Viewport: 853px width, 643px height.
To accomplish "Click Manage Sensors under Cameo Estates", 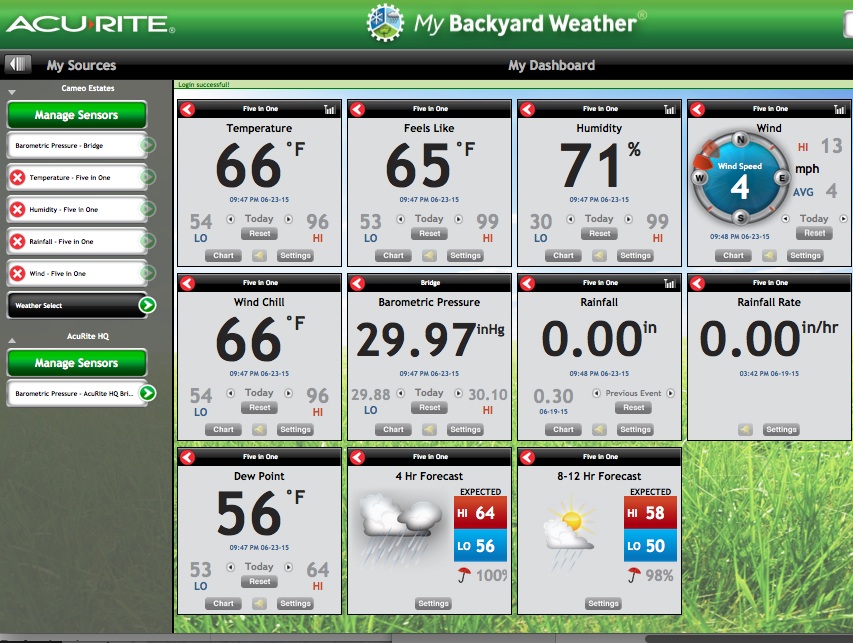I will (x=77, y=115).
